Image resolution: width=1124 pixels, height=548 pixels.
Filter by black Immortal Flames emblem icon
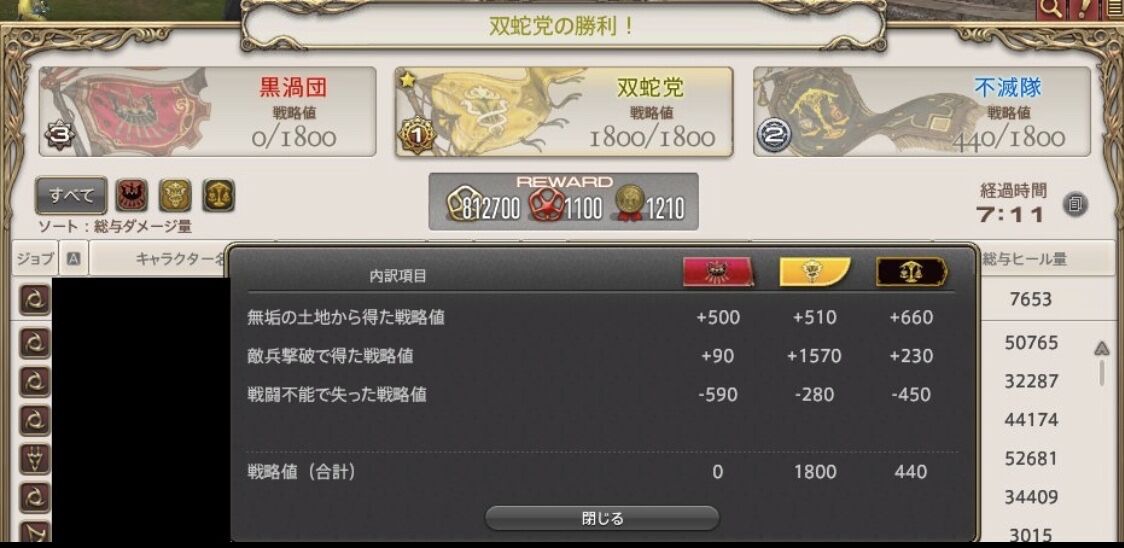(219, 195)
